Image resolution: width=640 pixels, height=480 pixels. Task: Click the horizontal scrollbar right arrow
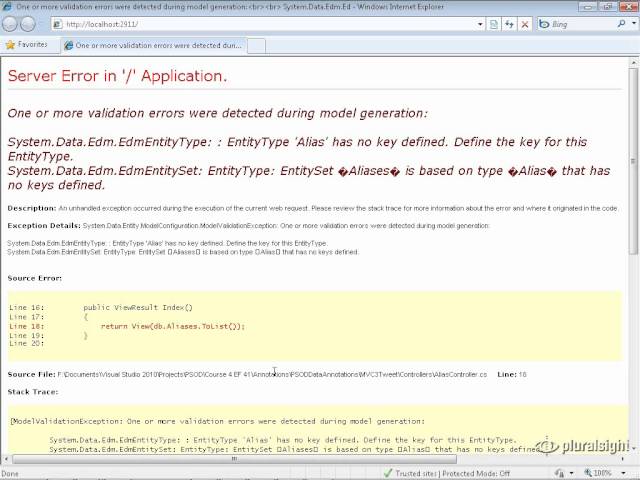(623, 459)
